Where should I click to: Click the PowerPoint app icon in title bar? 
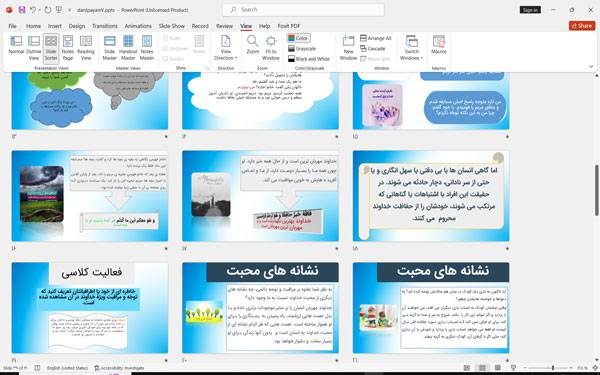(9, 10)
